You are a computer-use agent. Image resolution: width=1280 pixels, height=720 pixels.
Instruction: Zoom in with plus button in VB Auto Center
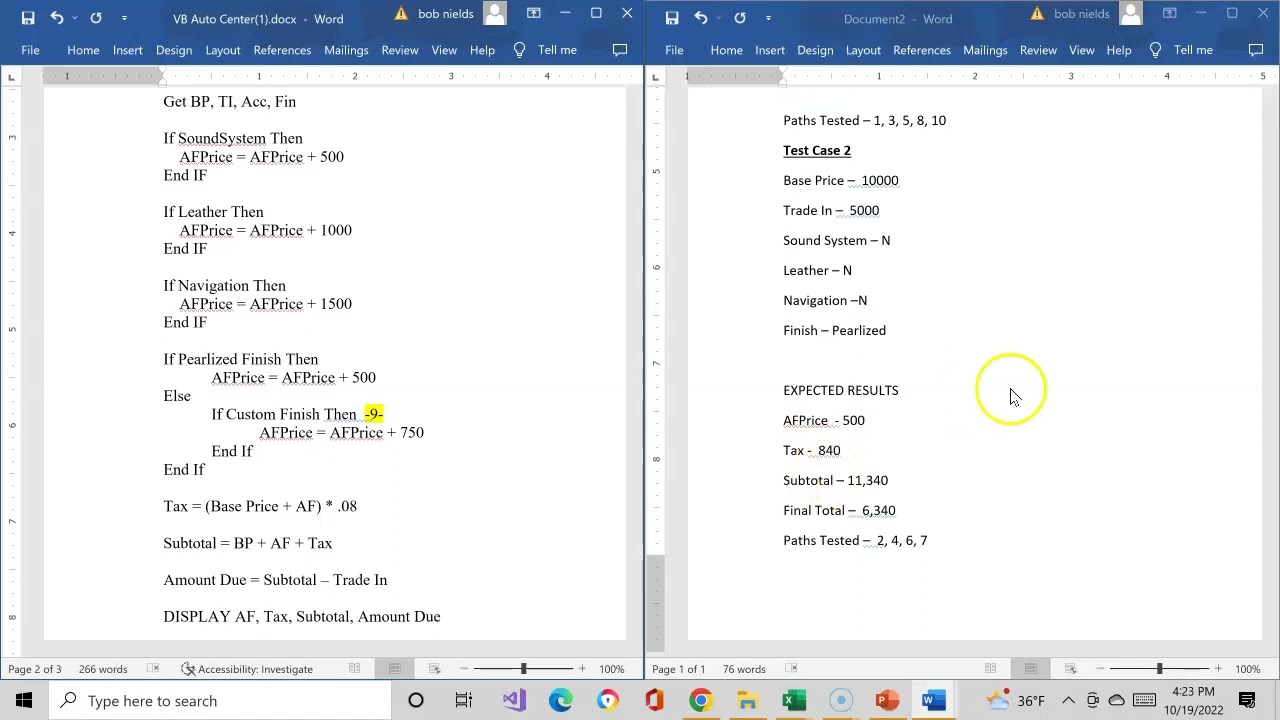click(582, 669)
